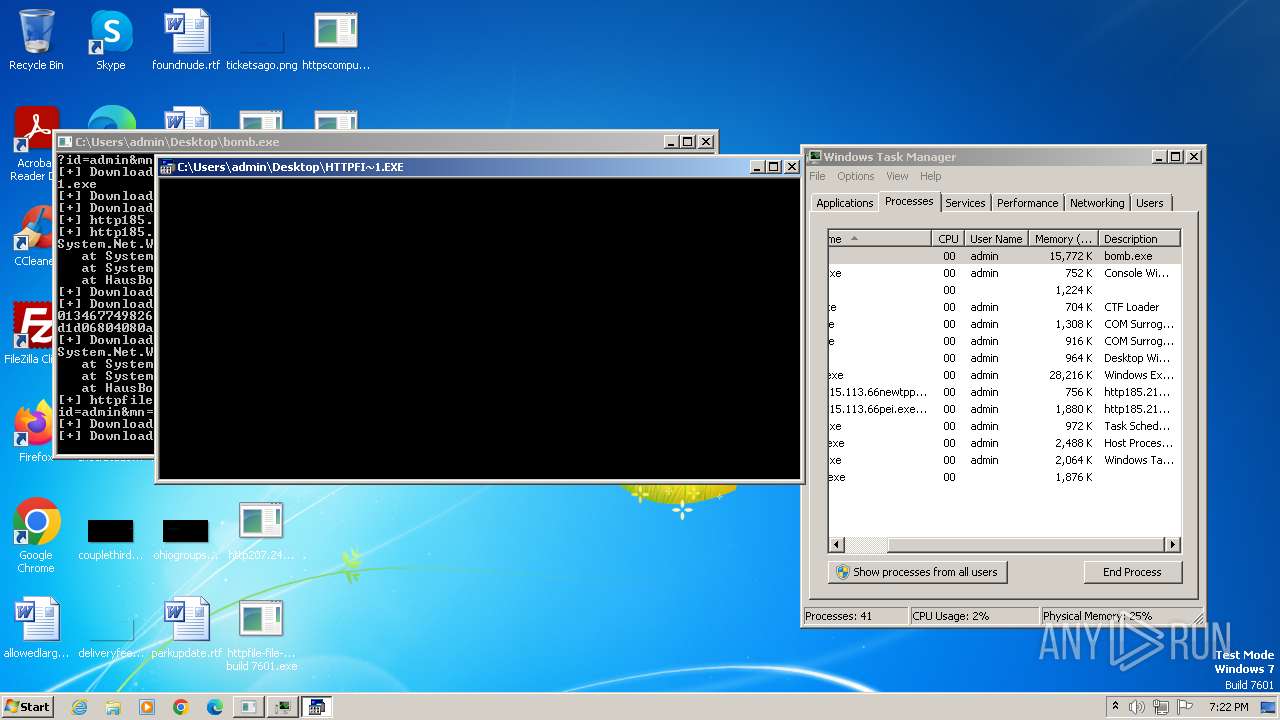Open Microsoft Edge from the taskbar
Screen dimensions: 1280x720
coord(215,707)
